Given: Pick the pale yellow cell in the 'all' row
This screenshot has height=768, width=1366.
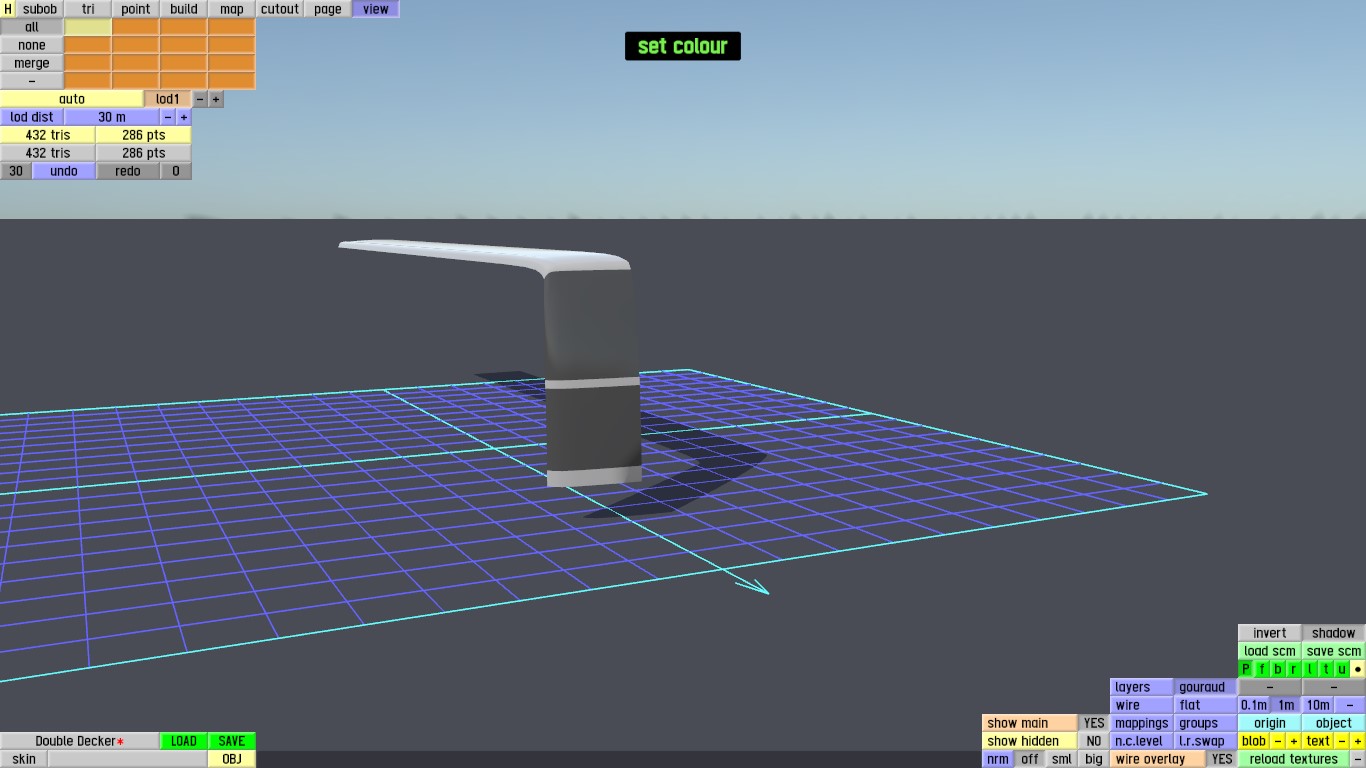Looking at the screenshot, I should [88, 27].
